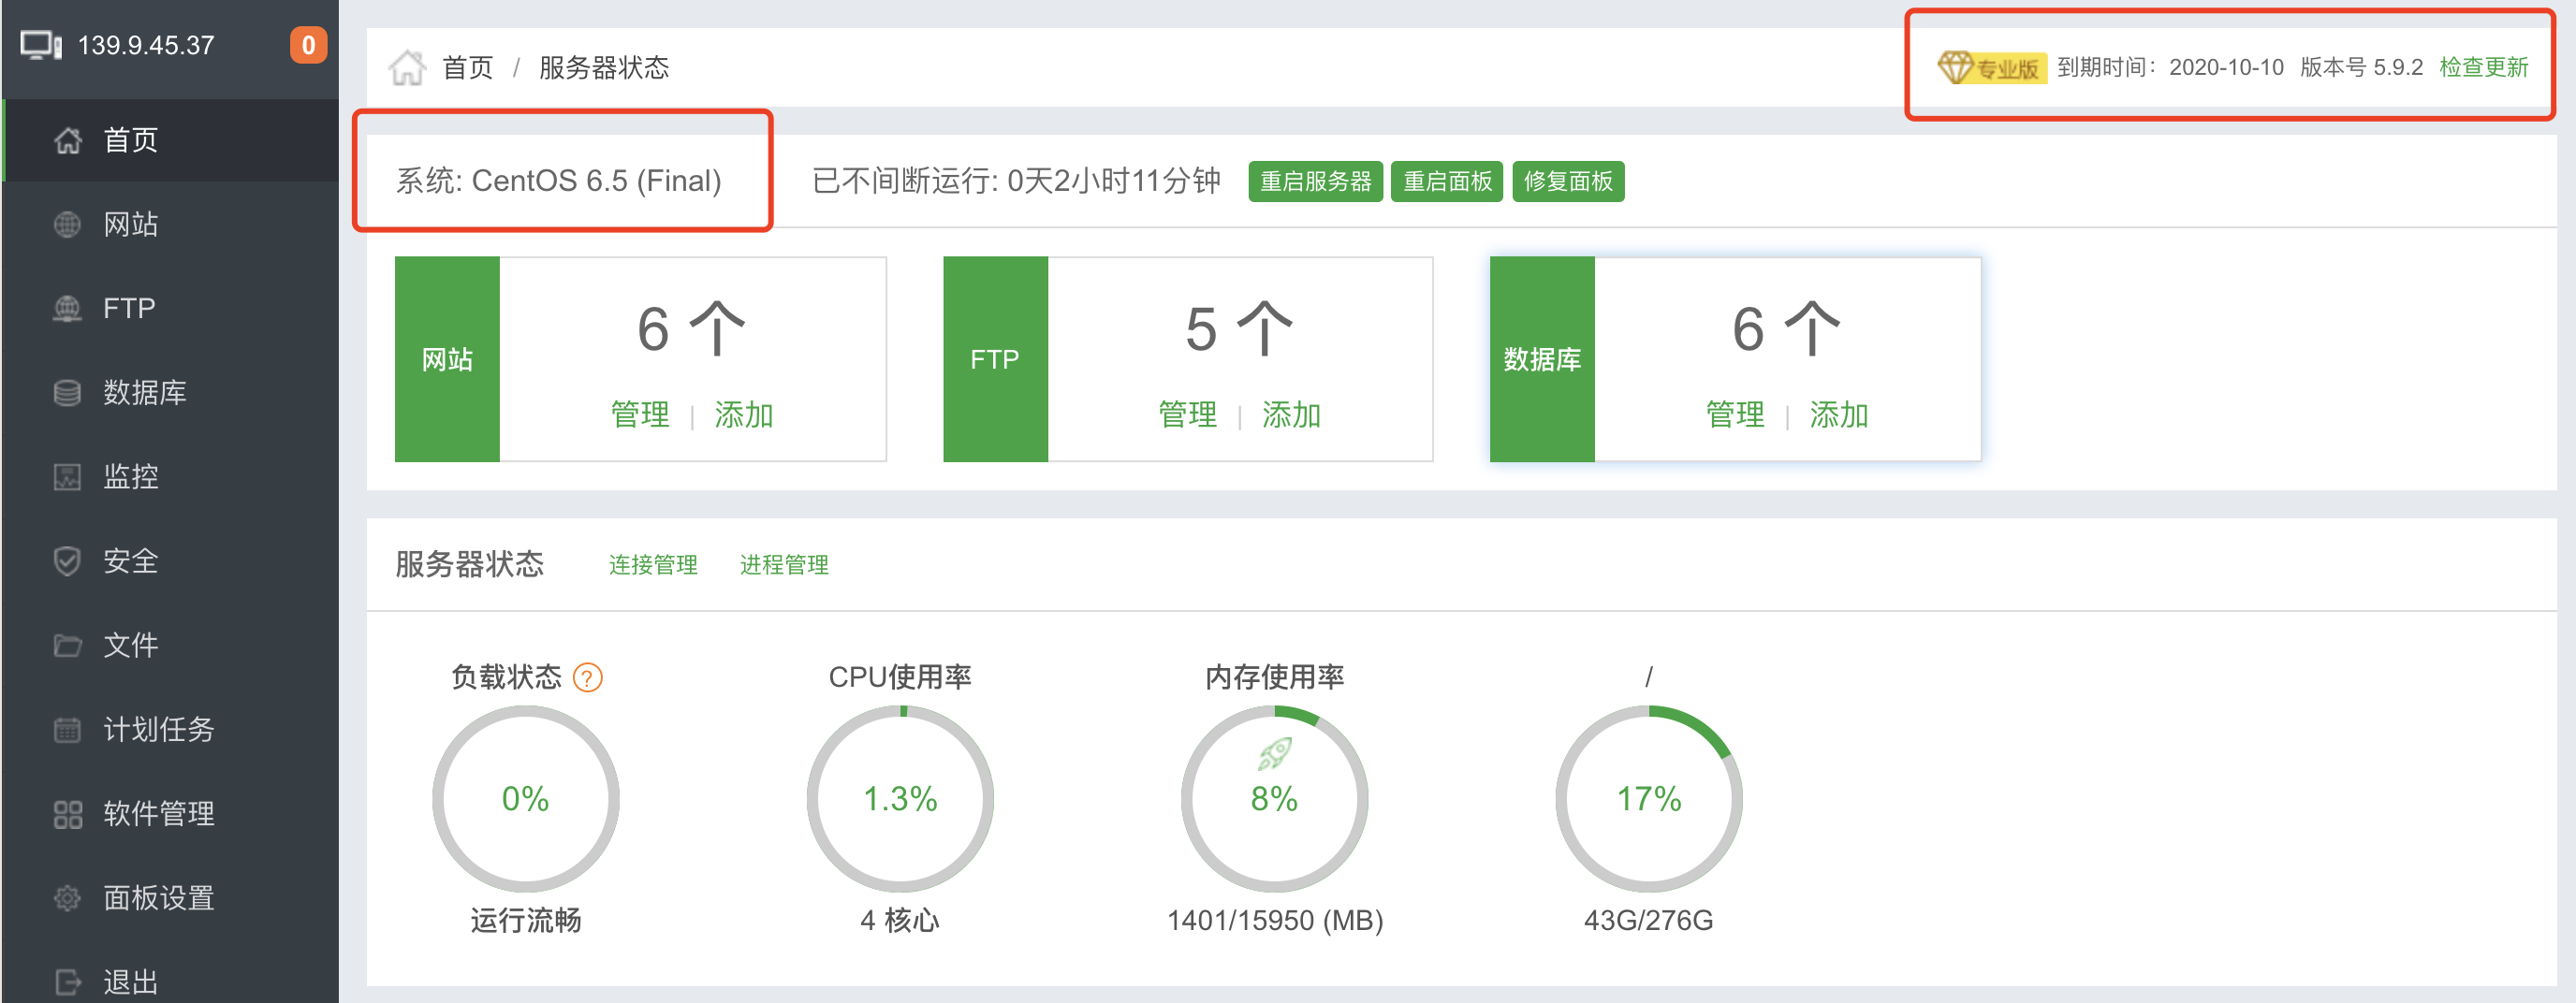The height and width of the screenshot is (1003, 2576).
Task: Click the rocket icon in memory gauge
Action: point(1274,753)
